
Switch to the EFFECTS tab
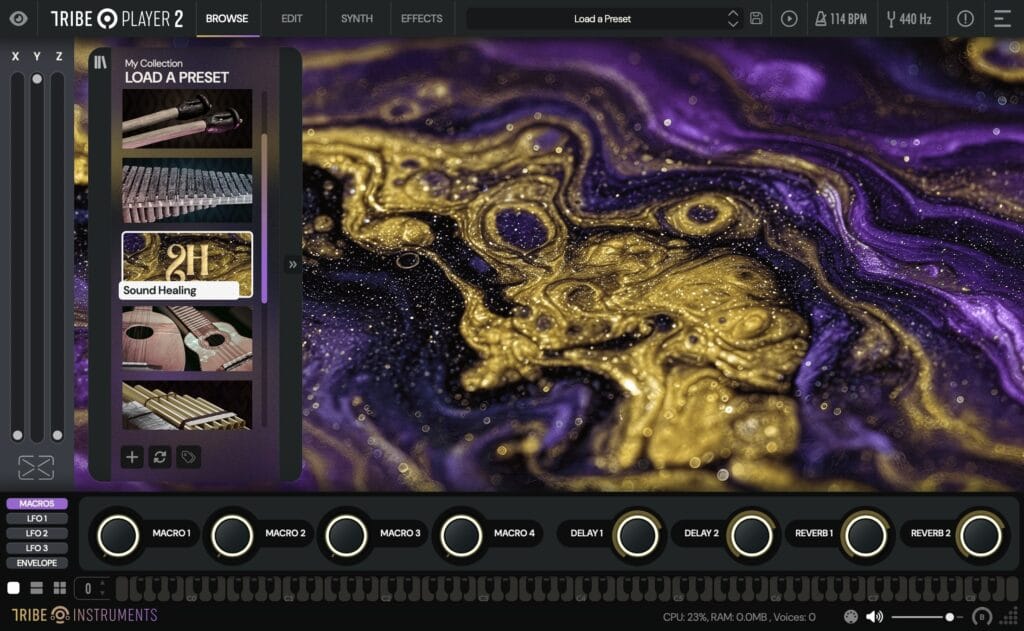click(420, 18)
